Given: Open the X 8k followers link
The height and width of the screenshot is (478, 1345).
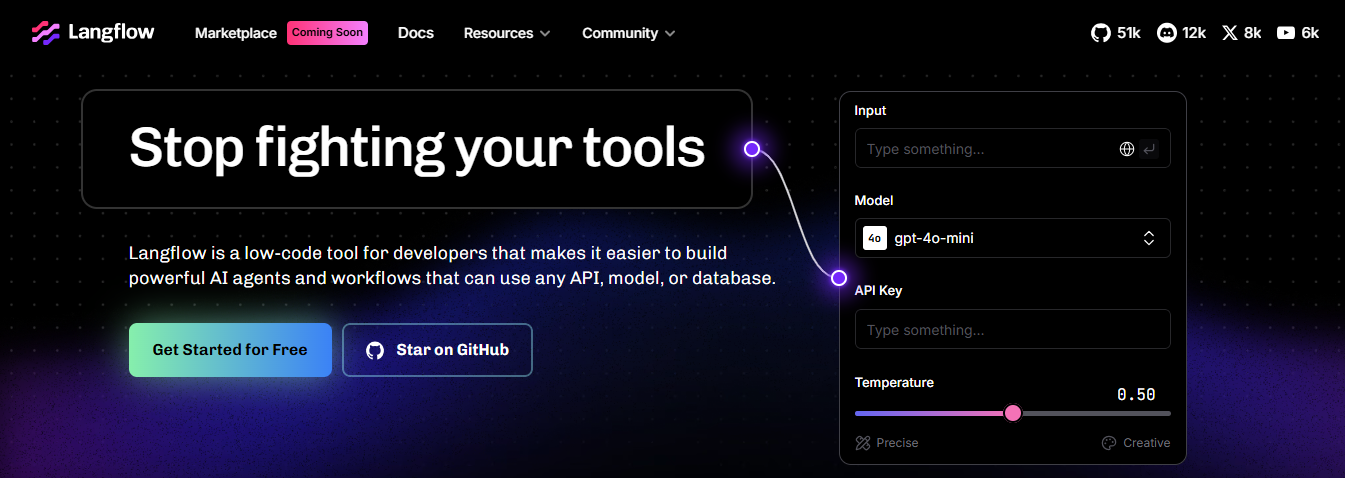Looking at the screenshot, I should tap(1241, 33).
